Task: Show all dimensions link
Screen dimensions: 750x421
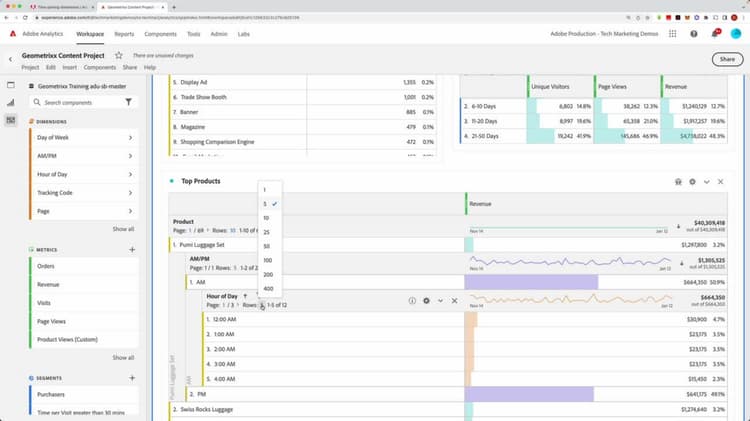Action: coord(123,229)
